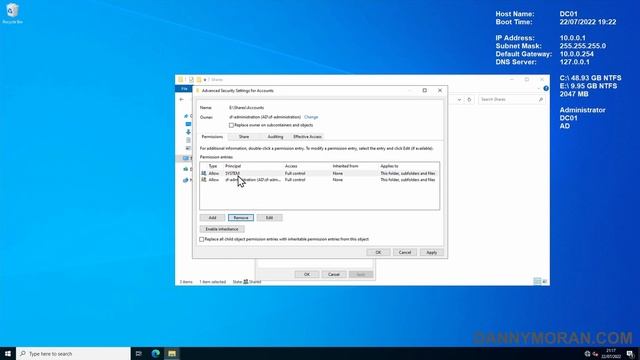Open the quick access toolbar dropdown arrow
Image resolution: width=640 pixels, height=360 pixels.
(205, 80)
